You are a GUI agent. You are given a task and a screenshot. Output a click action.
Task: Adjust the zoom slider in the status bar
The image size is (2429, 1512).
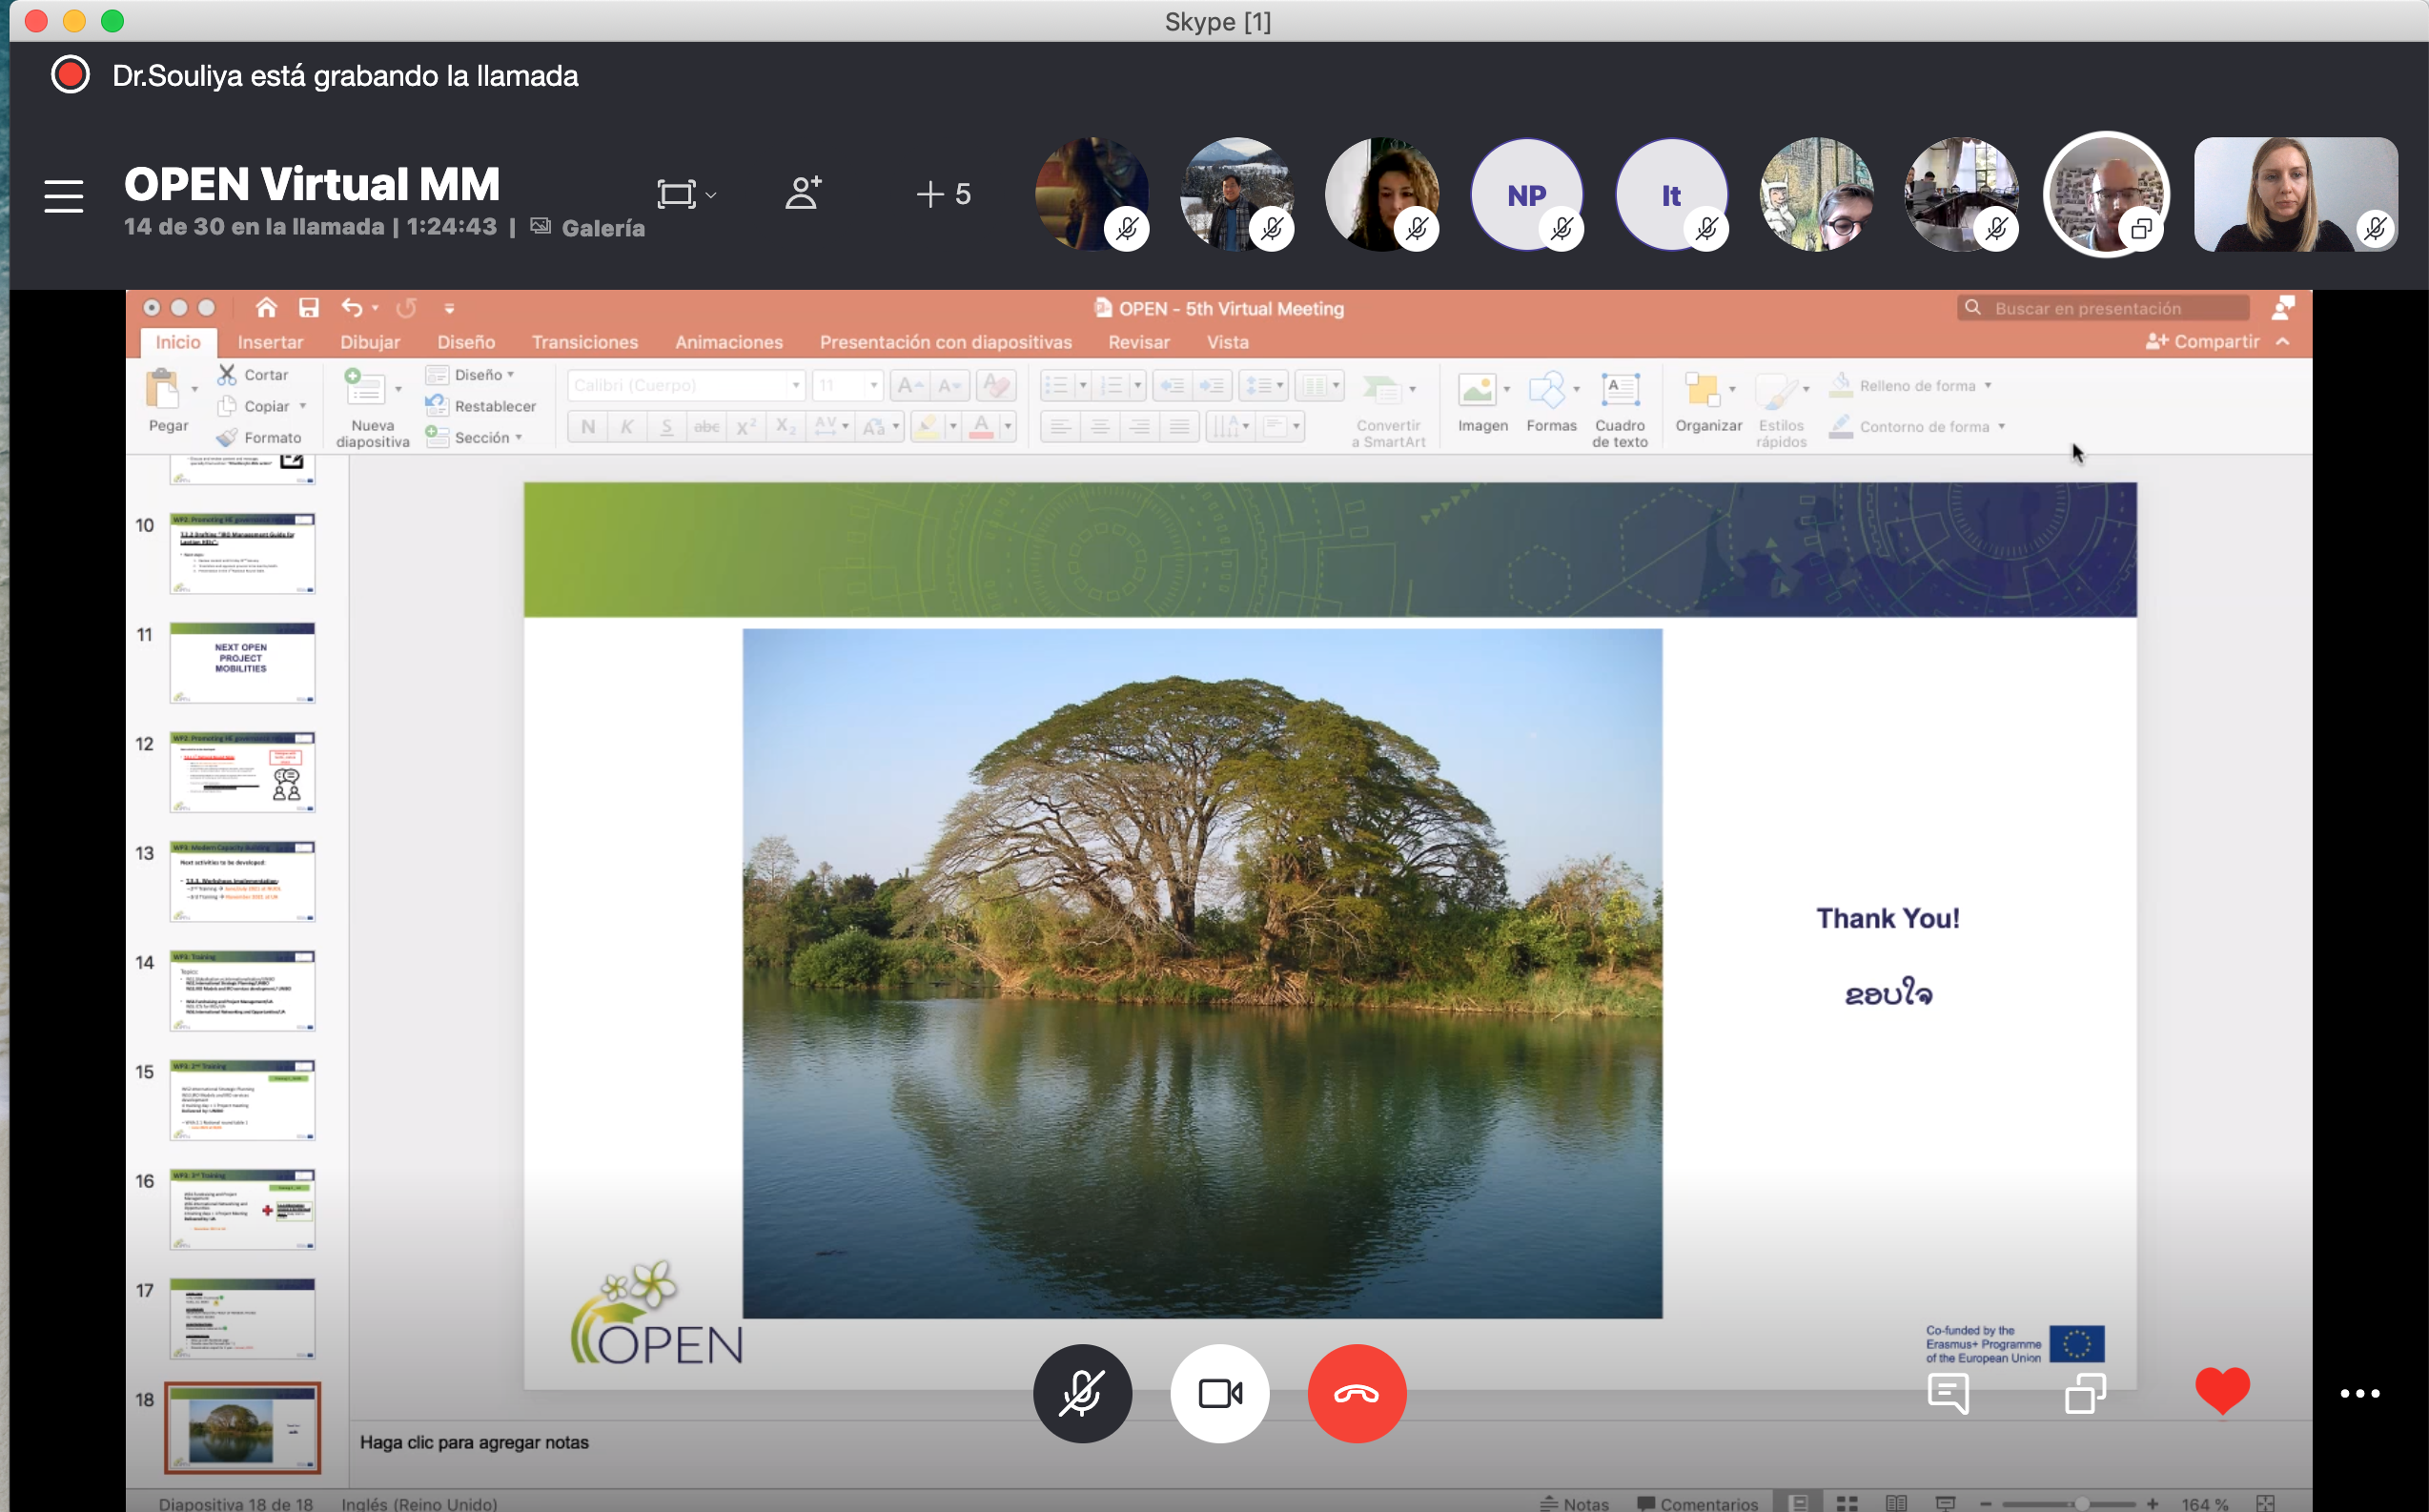2081,1503
